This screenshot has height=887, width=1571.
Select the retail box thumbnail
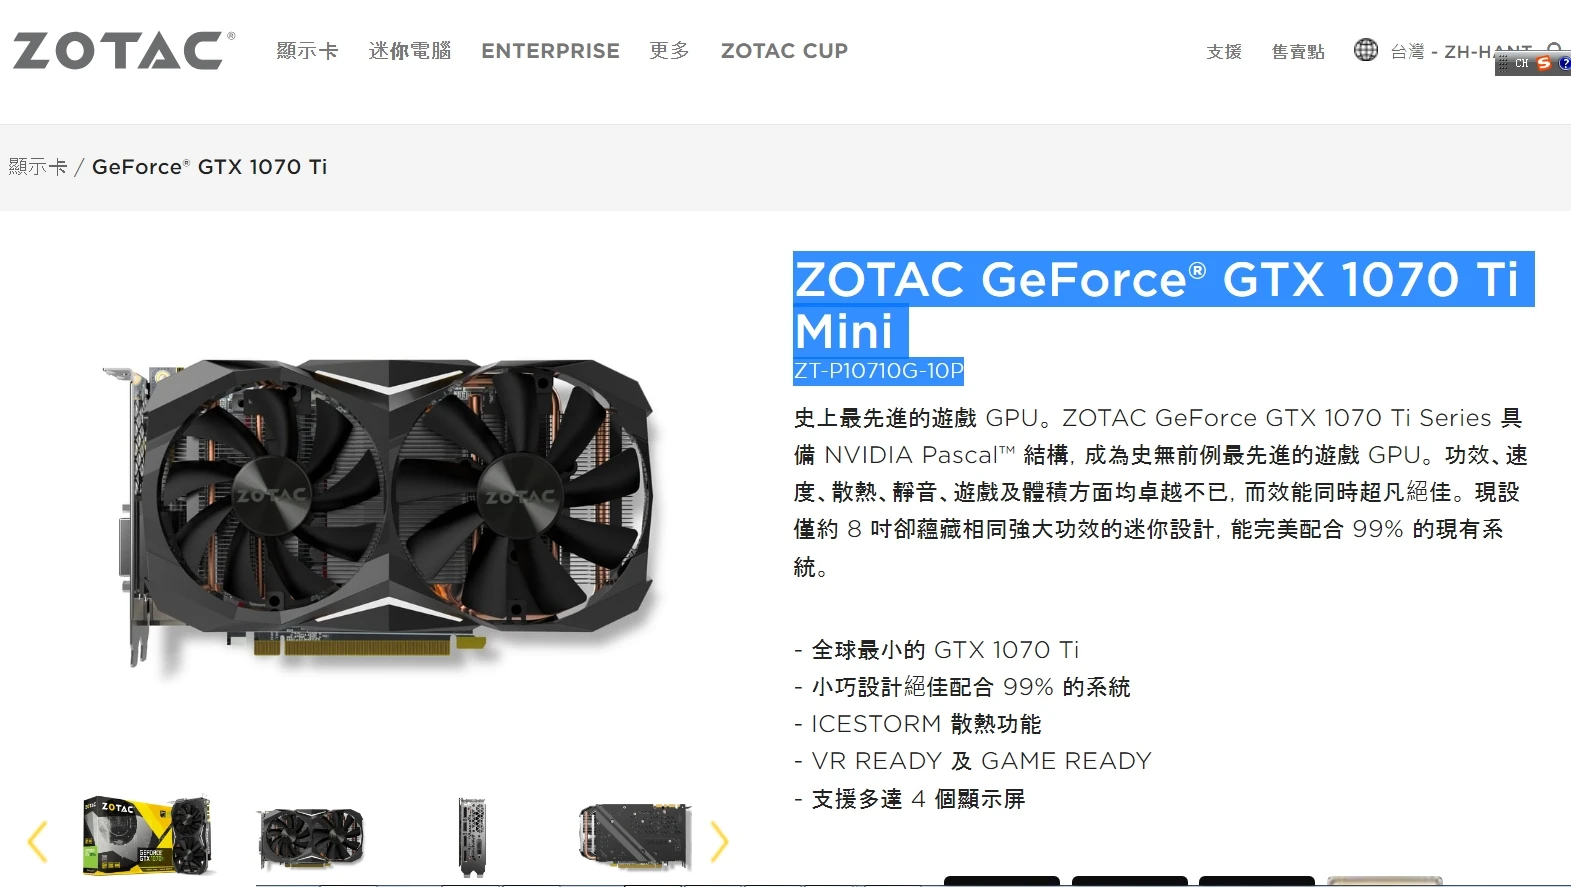point(148,836)
